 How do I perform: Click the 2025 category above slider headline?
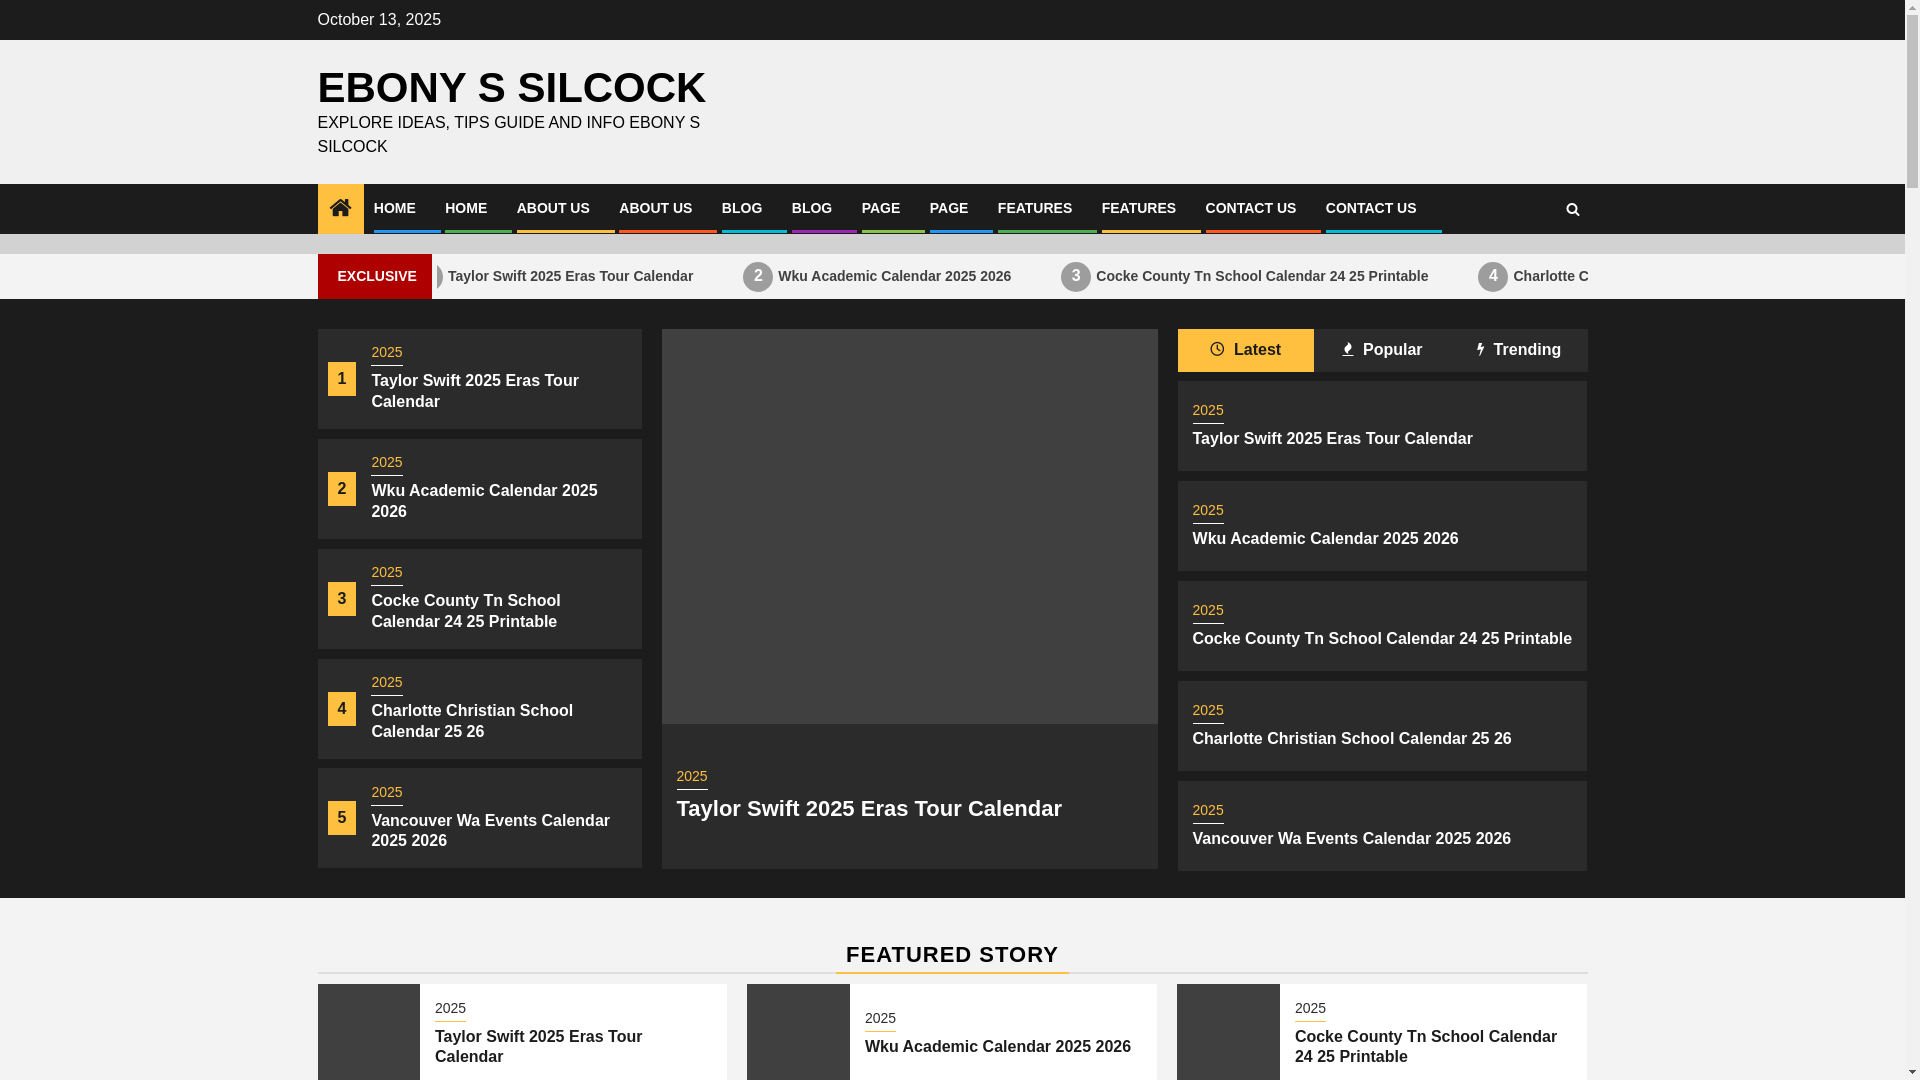coord(692,777)
